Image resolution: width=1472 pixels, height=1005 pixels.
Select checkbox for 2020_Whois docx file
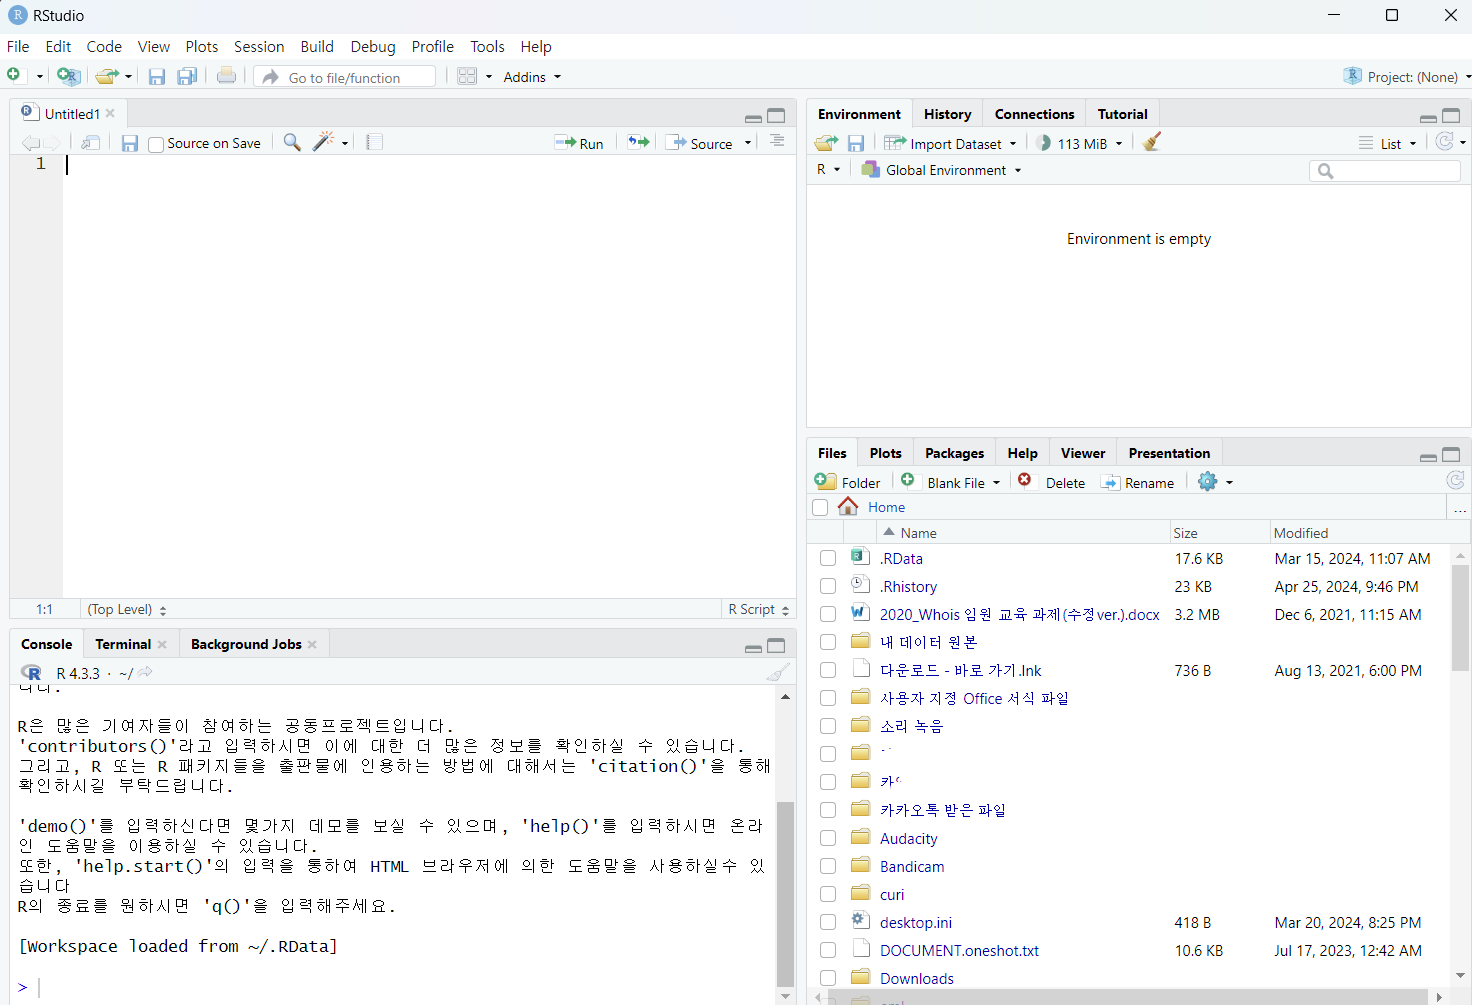(828, 614)
